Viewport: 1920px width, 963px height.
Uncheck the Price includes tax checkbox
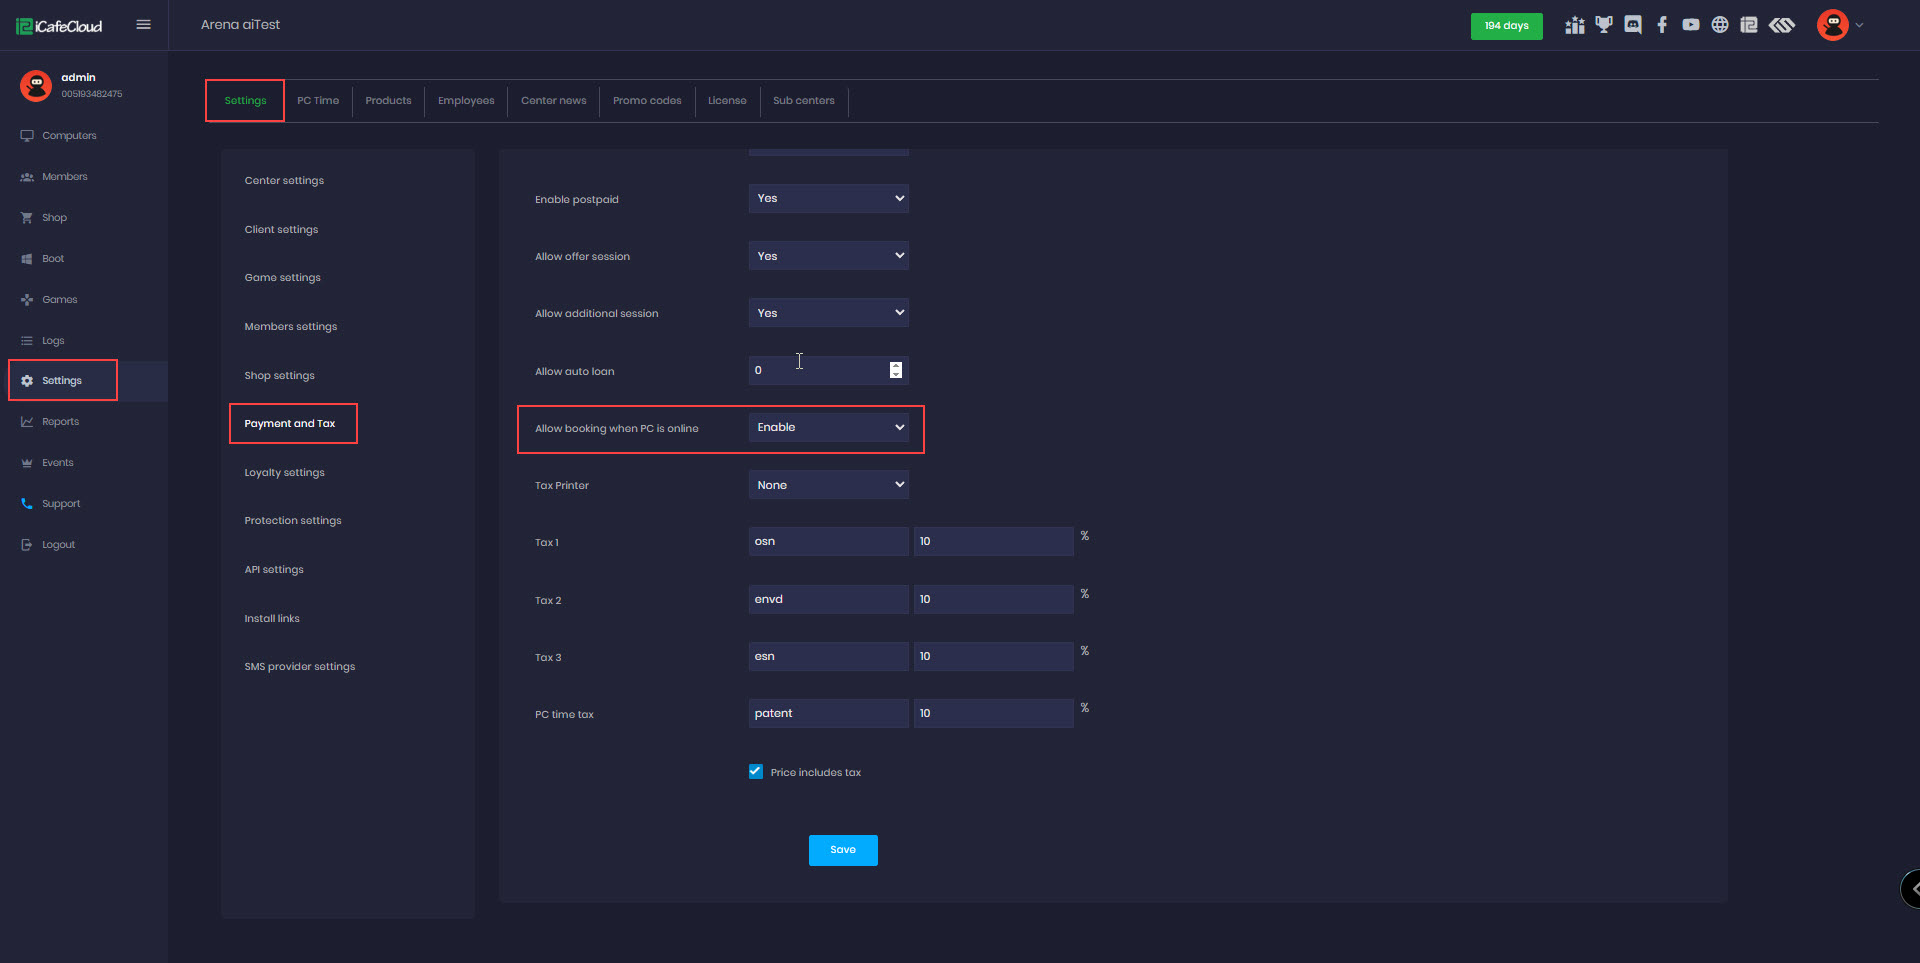[756, 771]
